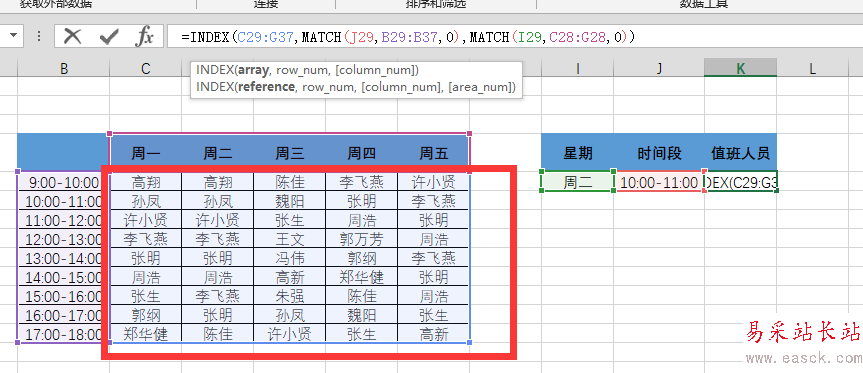The height and width of the screenshot is (373, 863).
Task: Click the cell being edited under 值班人员
Action: pyautogui.click(x=741, y=182)
